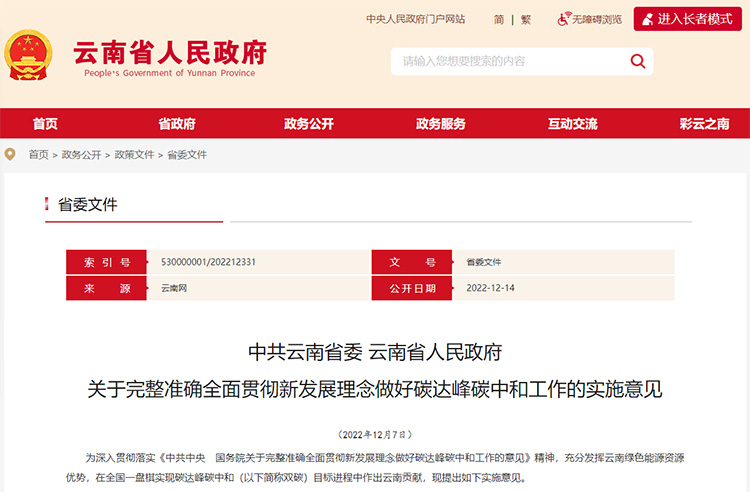
Task: Click the accessibility browsing icon
Action: [563, 19]
